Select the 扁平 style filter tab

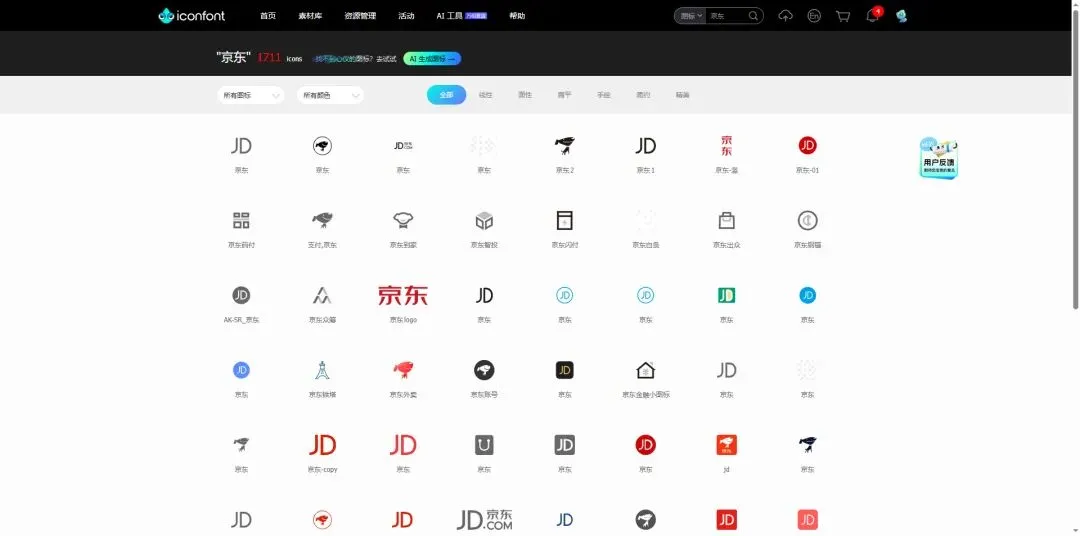[x=564, y=95]
